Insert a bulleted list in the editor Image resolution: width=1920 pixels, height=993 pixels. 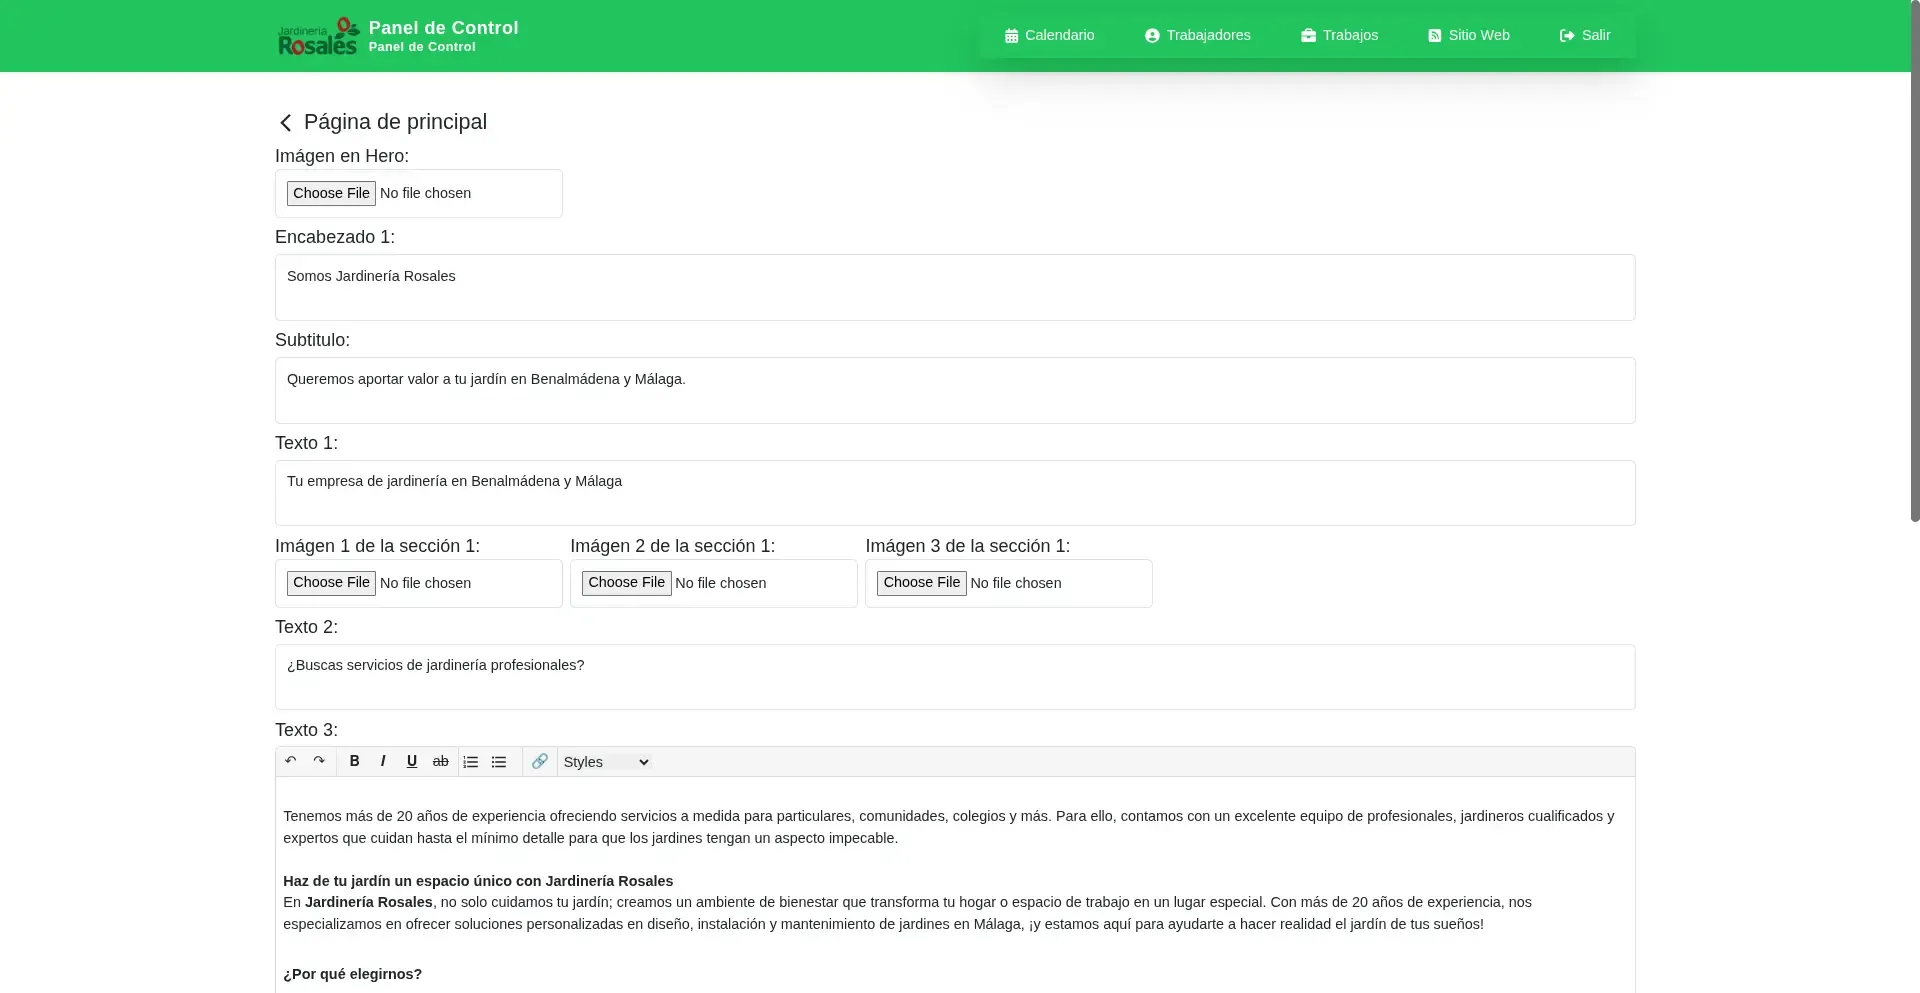coord(499,762)
